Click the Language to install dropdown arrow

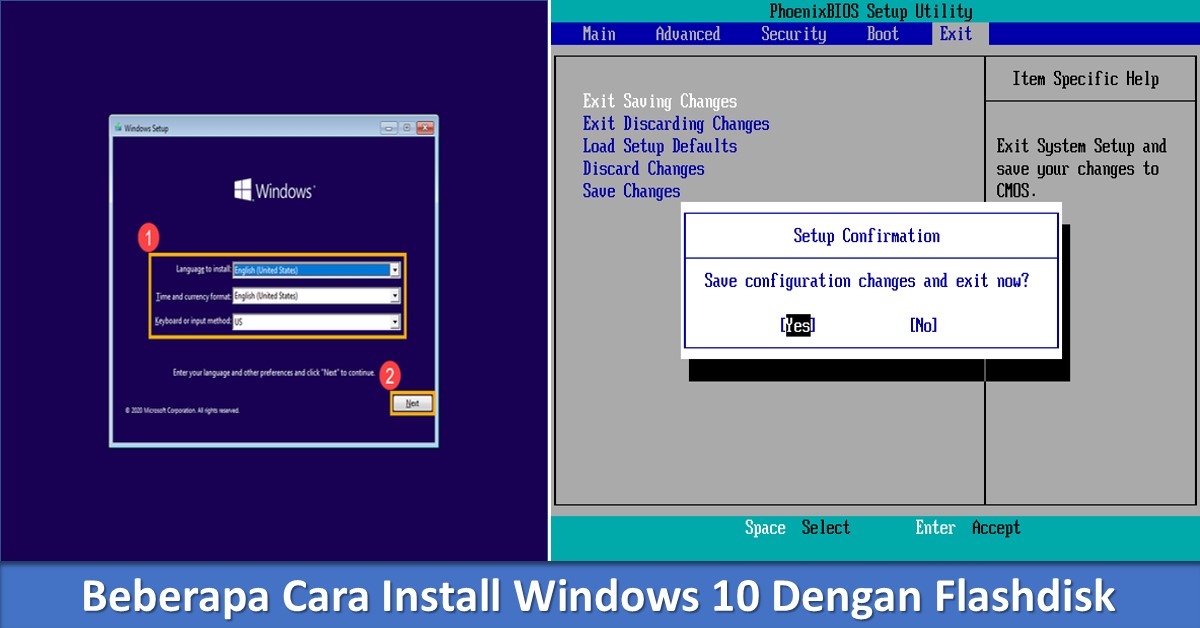(x=395, y=269)
